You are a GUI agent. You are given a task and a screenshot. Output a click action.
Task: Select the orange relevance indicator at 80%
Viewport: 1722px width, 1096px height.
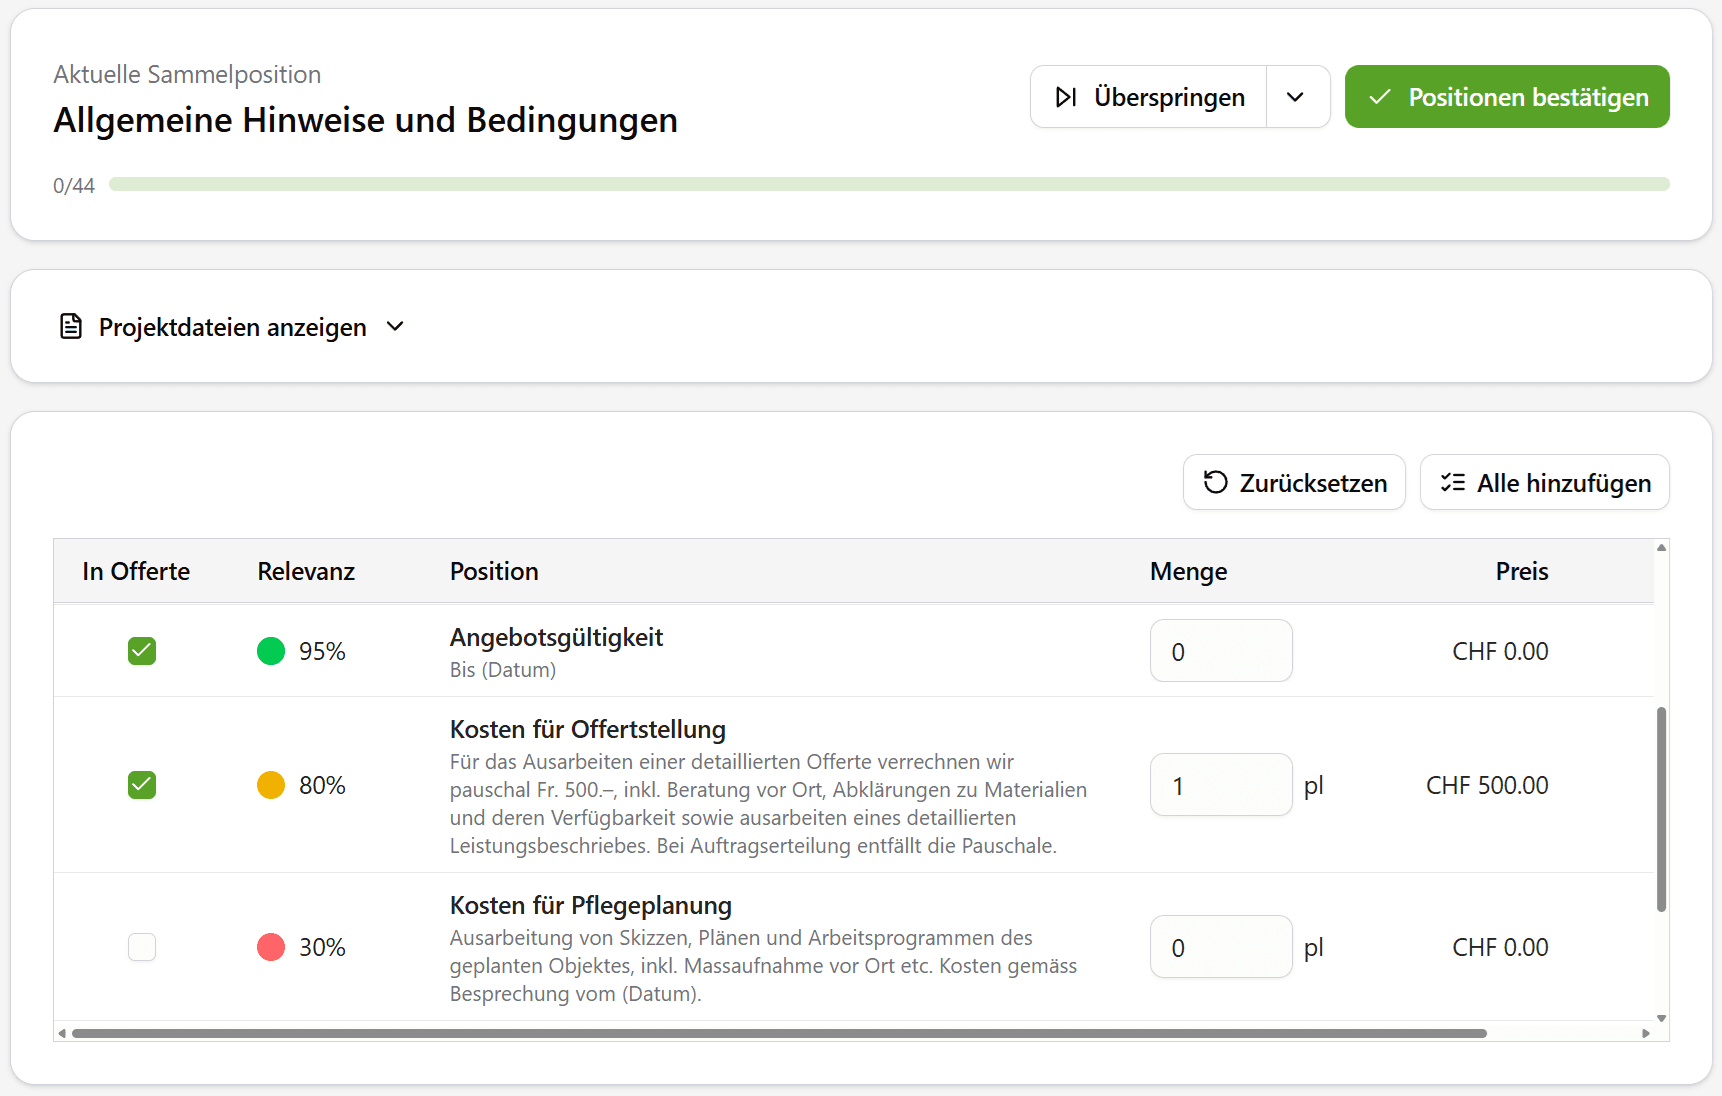pos(270,785)
